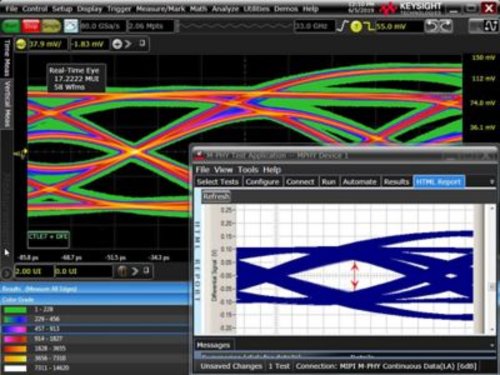The image size is (500, 375).
Task: Click the vertical scale field showing 37.9 mV/
Action: (48, 44)
